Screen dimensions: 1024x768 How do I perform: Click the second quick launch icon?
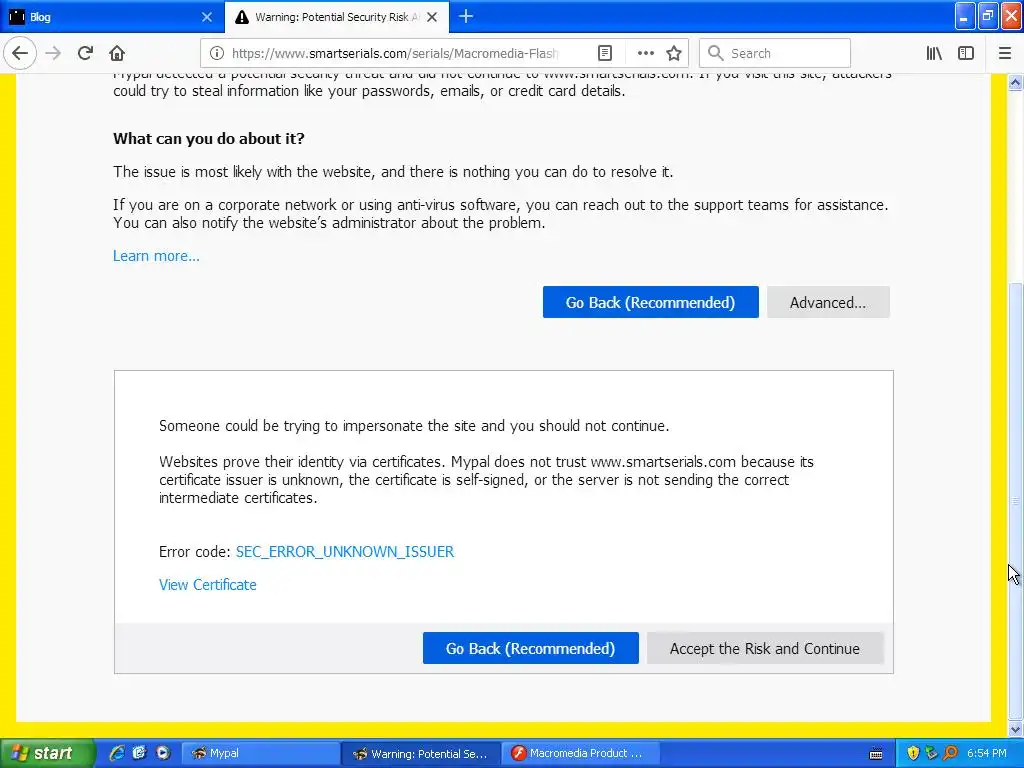pos(139,753)
